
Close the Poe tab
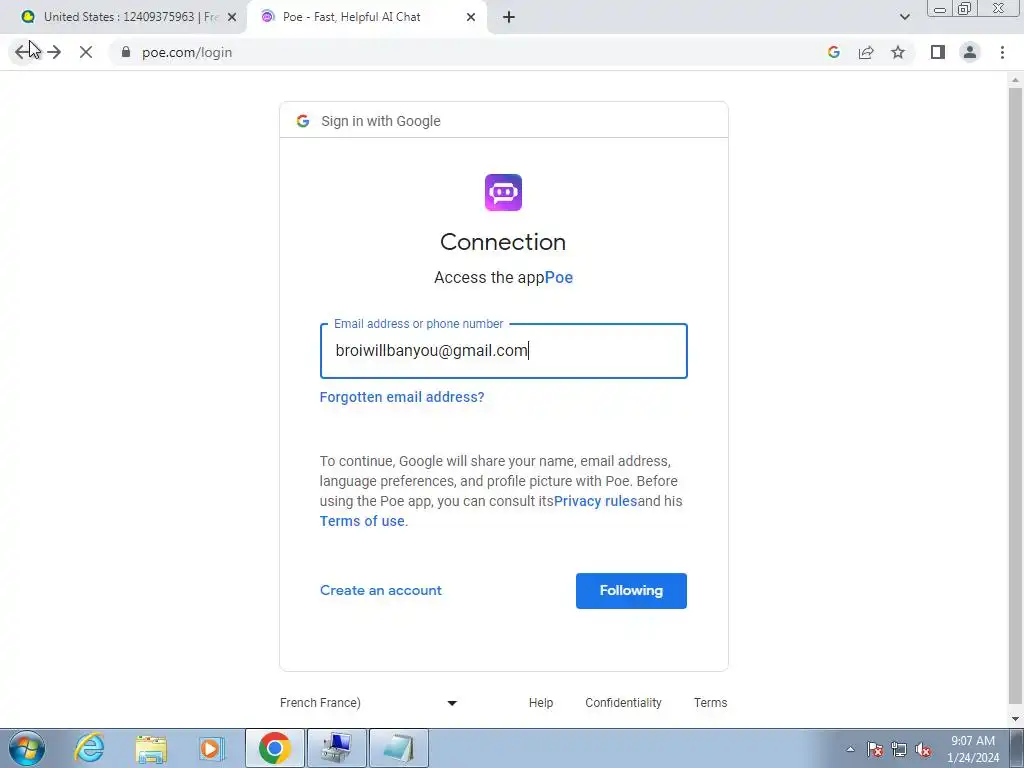(471, 17)
